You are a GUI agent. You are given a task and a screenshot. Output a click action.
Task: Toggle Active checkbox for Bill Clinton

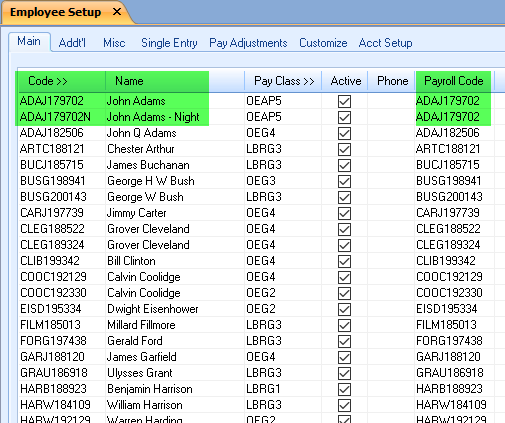344,261
